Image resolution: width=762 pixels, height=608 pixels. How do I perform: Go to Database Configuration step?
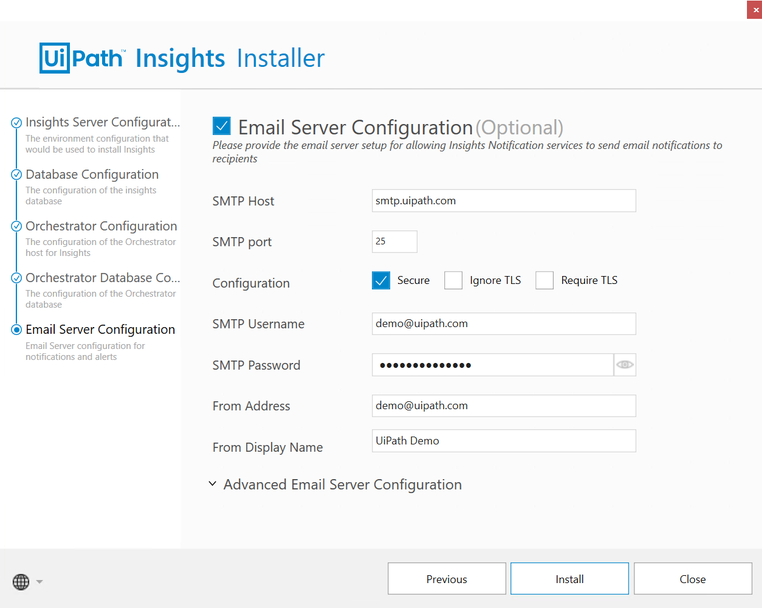pyautogui.click(x=92, y=174)
